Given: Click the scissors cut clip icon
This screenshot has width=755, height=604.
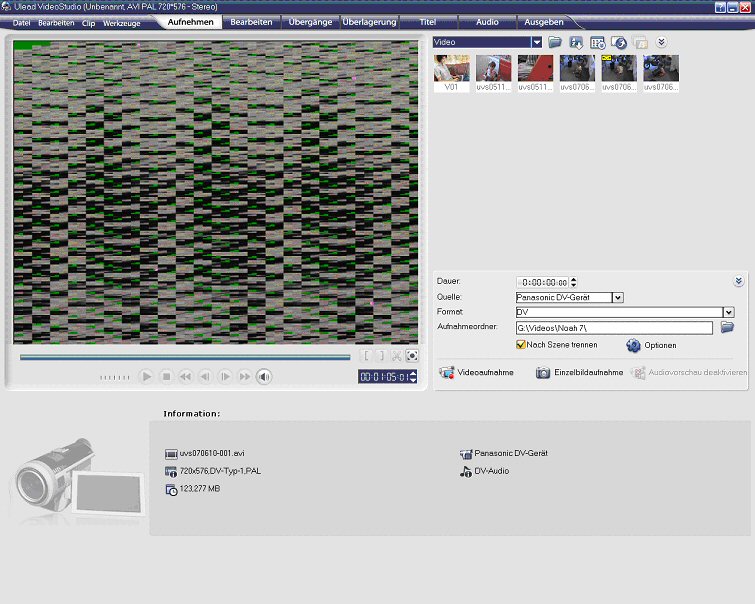Looking at the screenshot, I should [396, 355].
